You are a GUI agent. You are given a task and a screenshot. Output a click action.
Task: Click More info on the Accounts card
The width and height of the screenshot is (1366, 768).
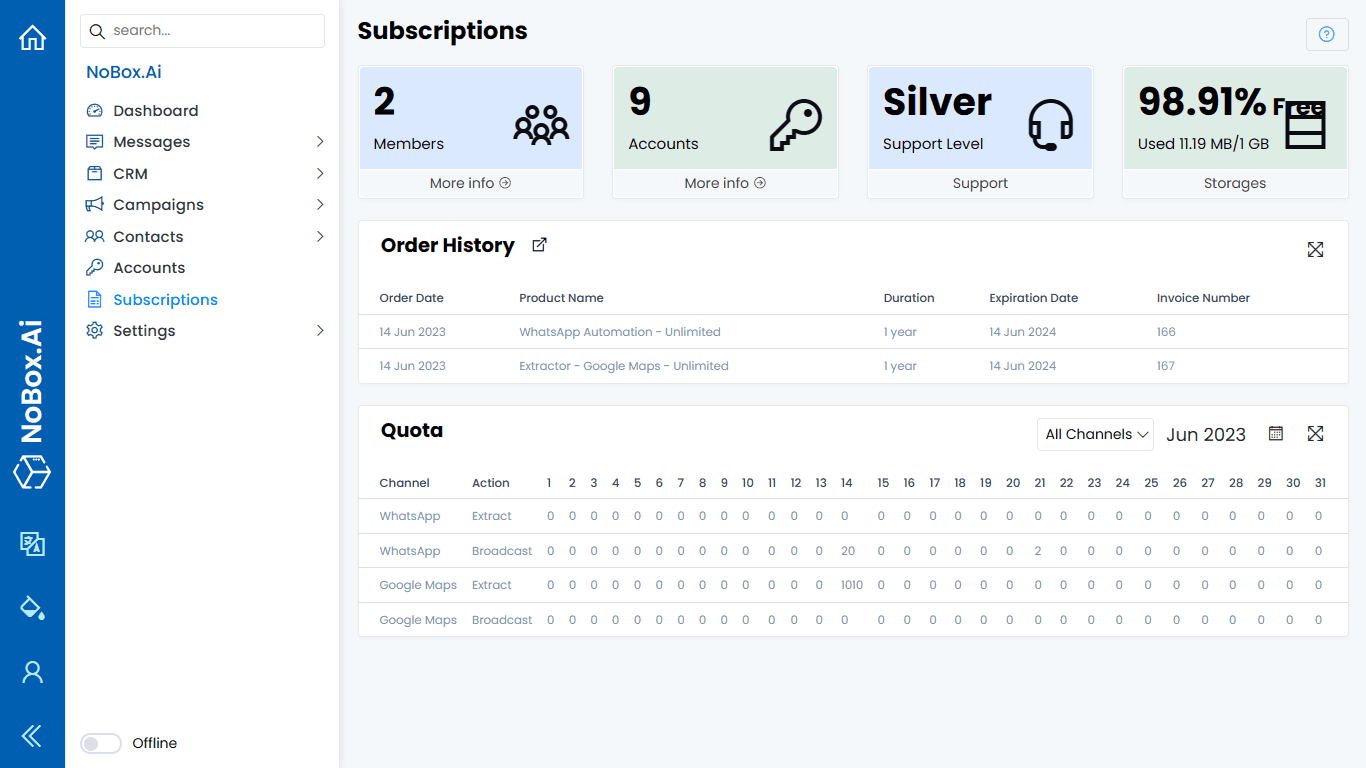point(725,183)
